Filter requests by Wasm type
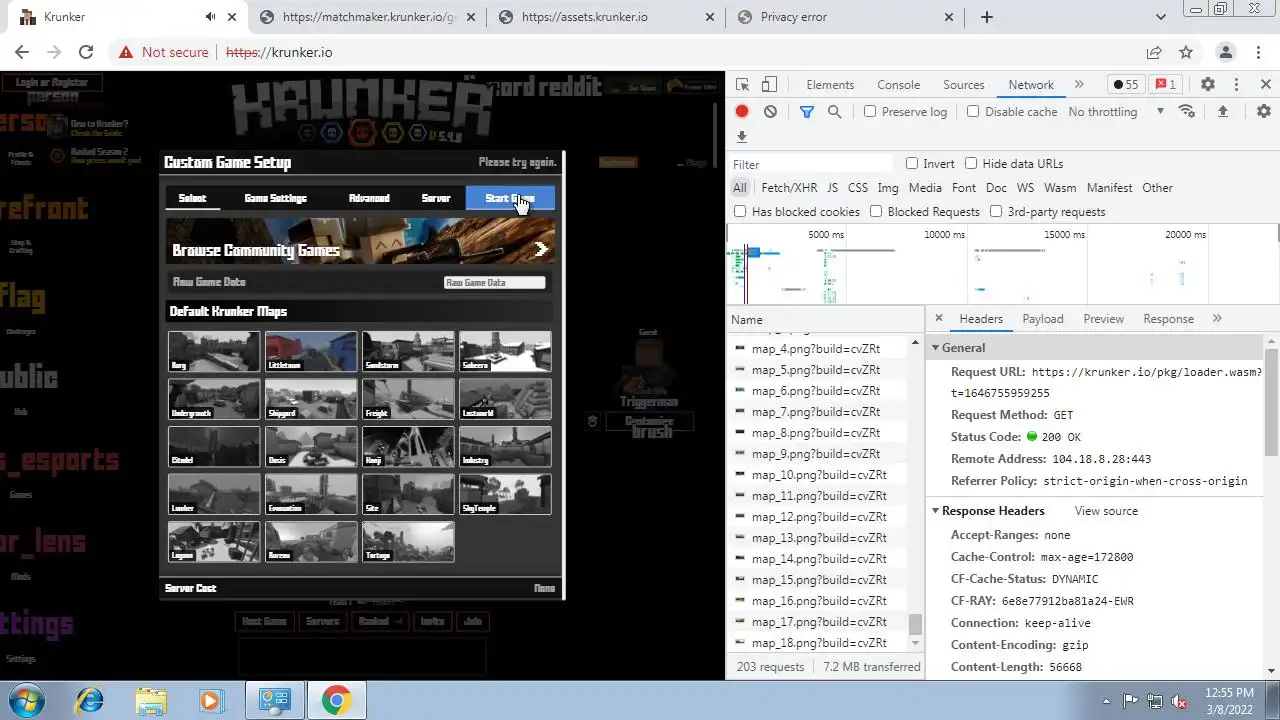The image size is (1280, 720). pyautogui.click(x=1060, y=188)
